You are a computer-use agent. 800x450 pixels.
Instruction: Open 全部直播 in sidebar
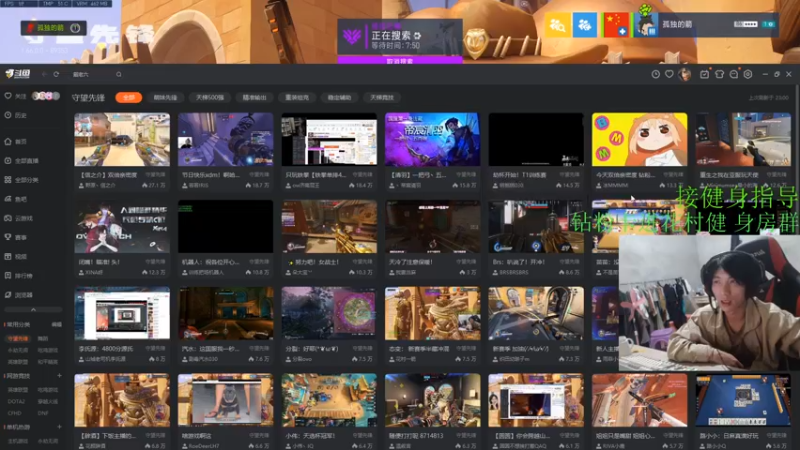pyautogui.click(x=21, y=161)
